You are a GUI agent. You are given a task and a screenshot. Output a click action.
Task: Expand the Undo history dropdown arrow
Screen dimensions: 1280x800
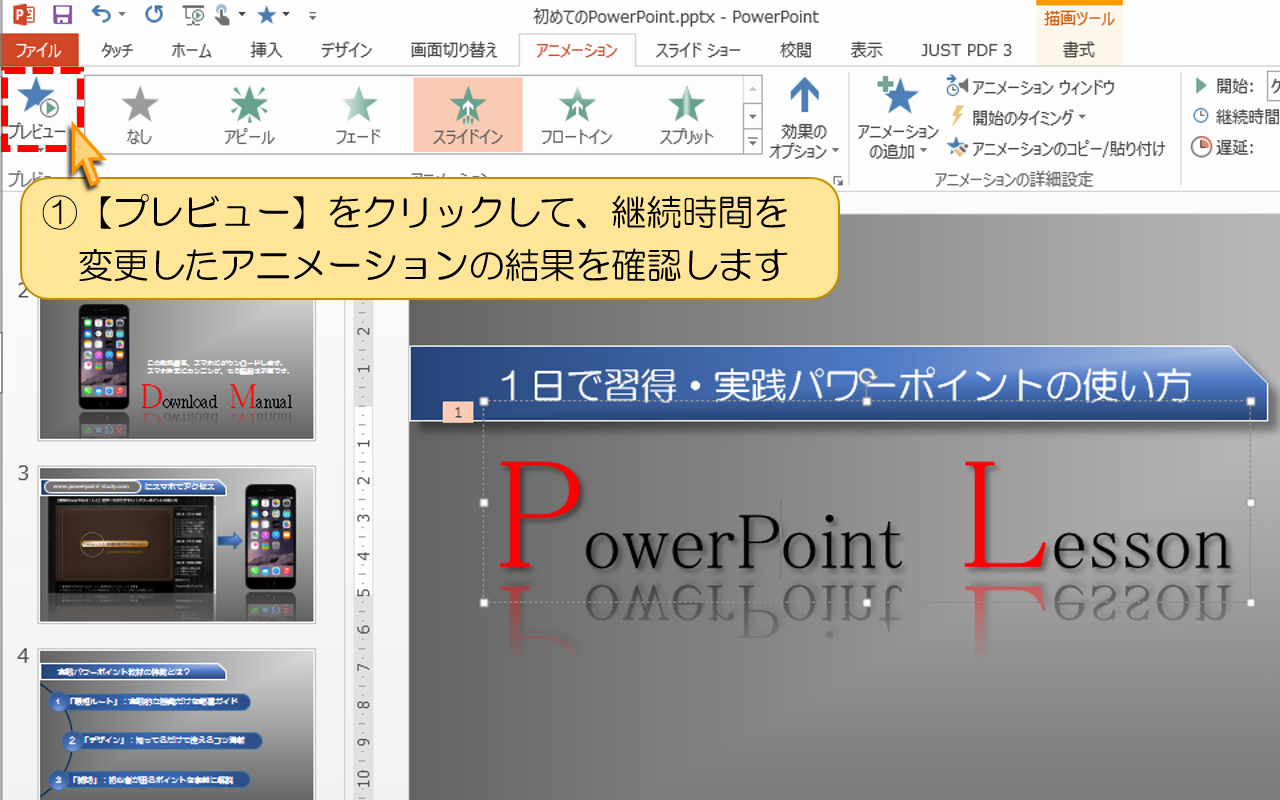tap(122, 16)
